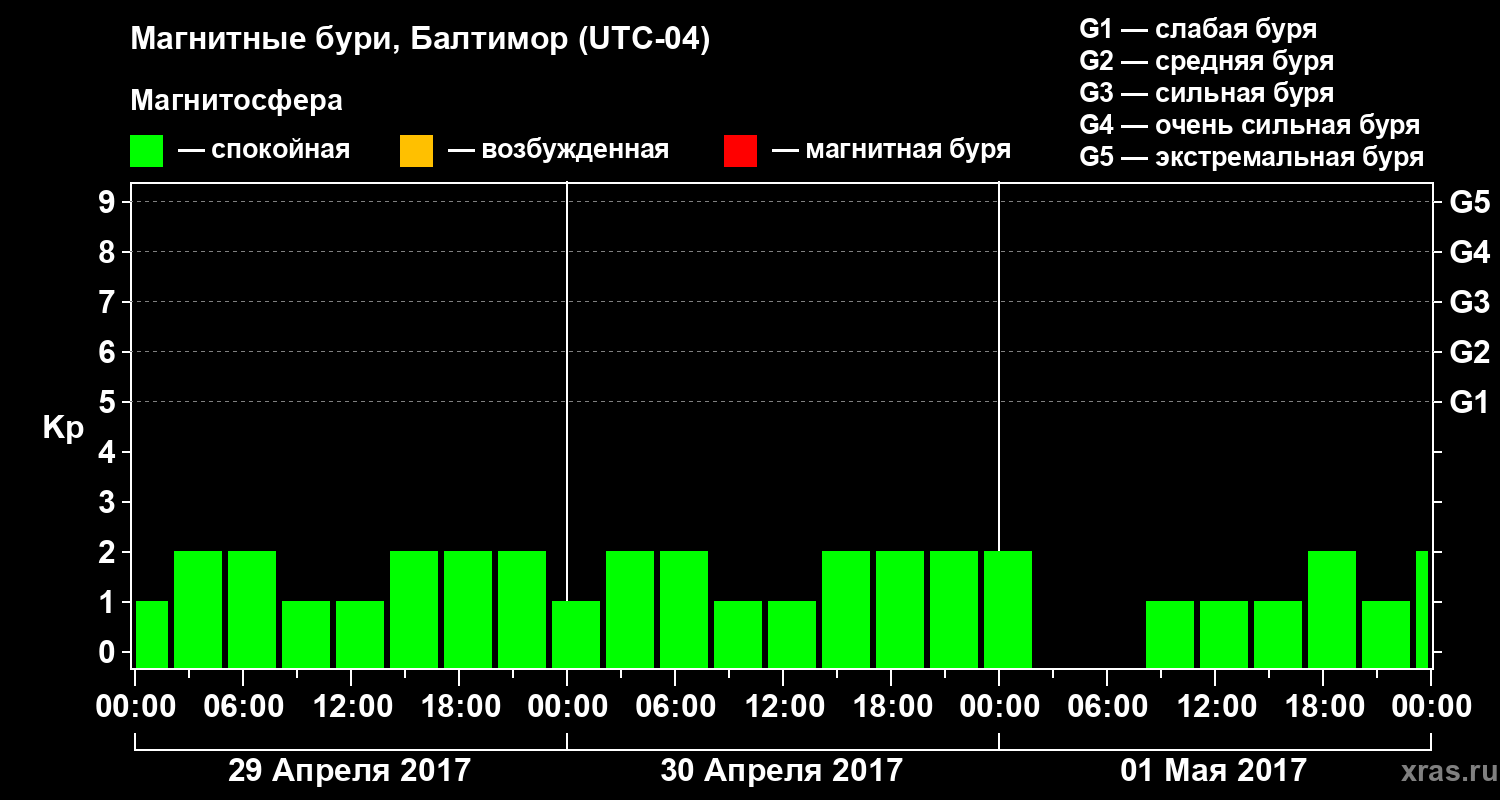This screenshot has width=1500, height=800.
Task: Click the '29 Апреля 2017' date label
Action: pos(350,770)
